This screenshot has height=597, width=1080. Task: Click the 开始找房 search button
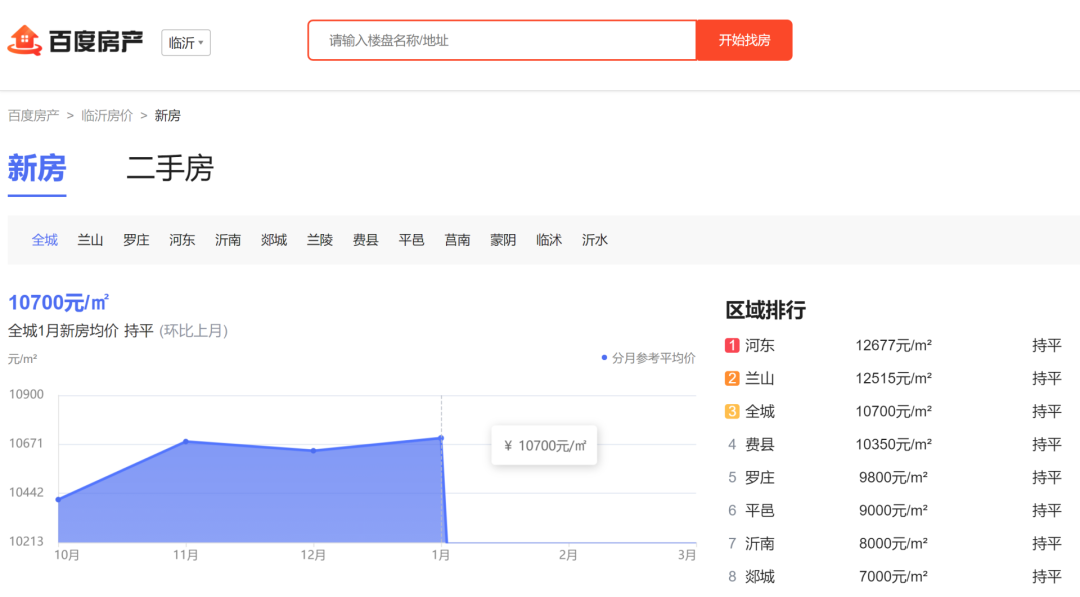click(x=744, y=40)
